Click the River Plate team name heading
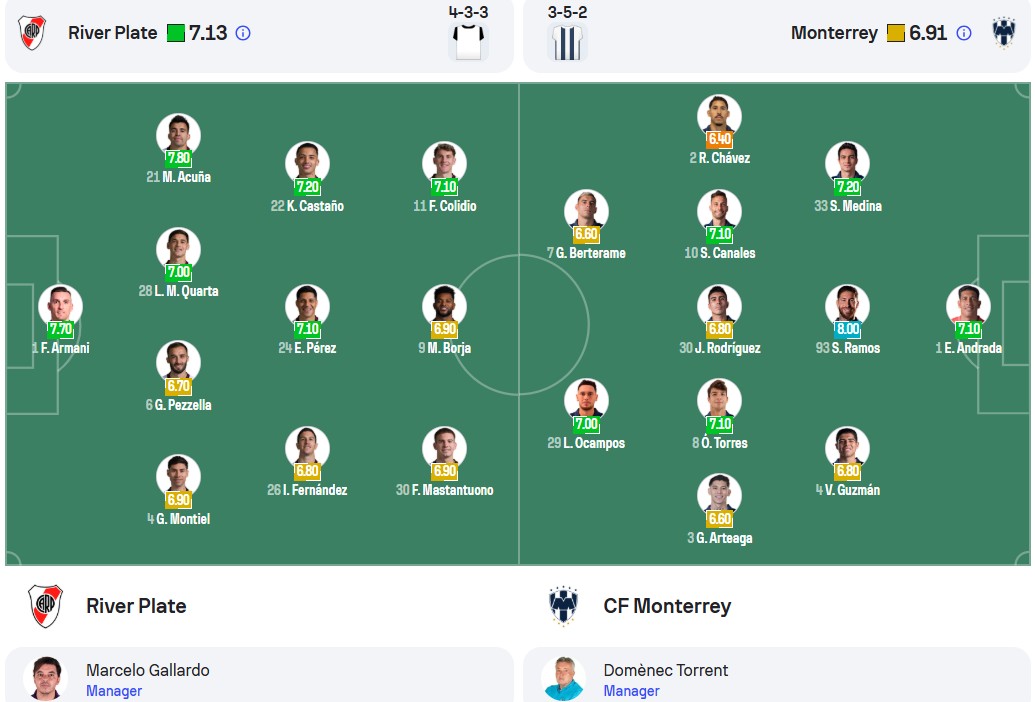This screenshot has width=1035, height=702. click(x=136, y=606)
